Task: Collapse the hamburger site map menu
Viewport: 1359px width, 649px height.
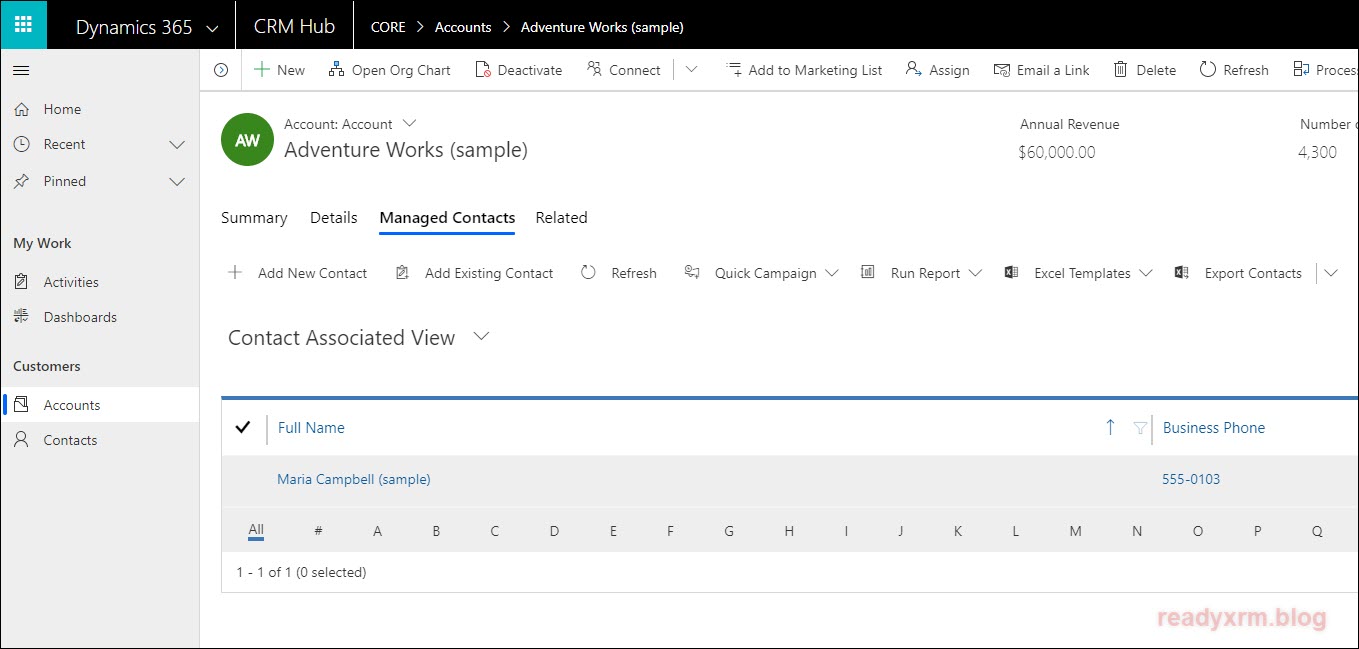Action: pos(21,70)
